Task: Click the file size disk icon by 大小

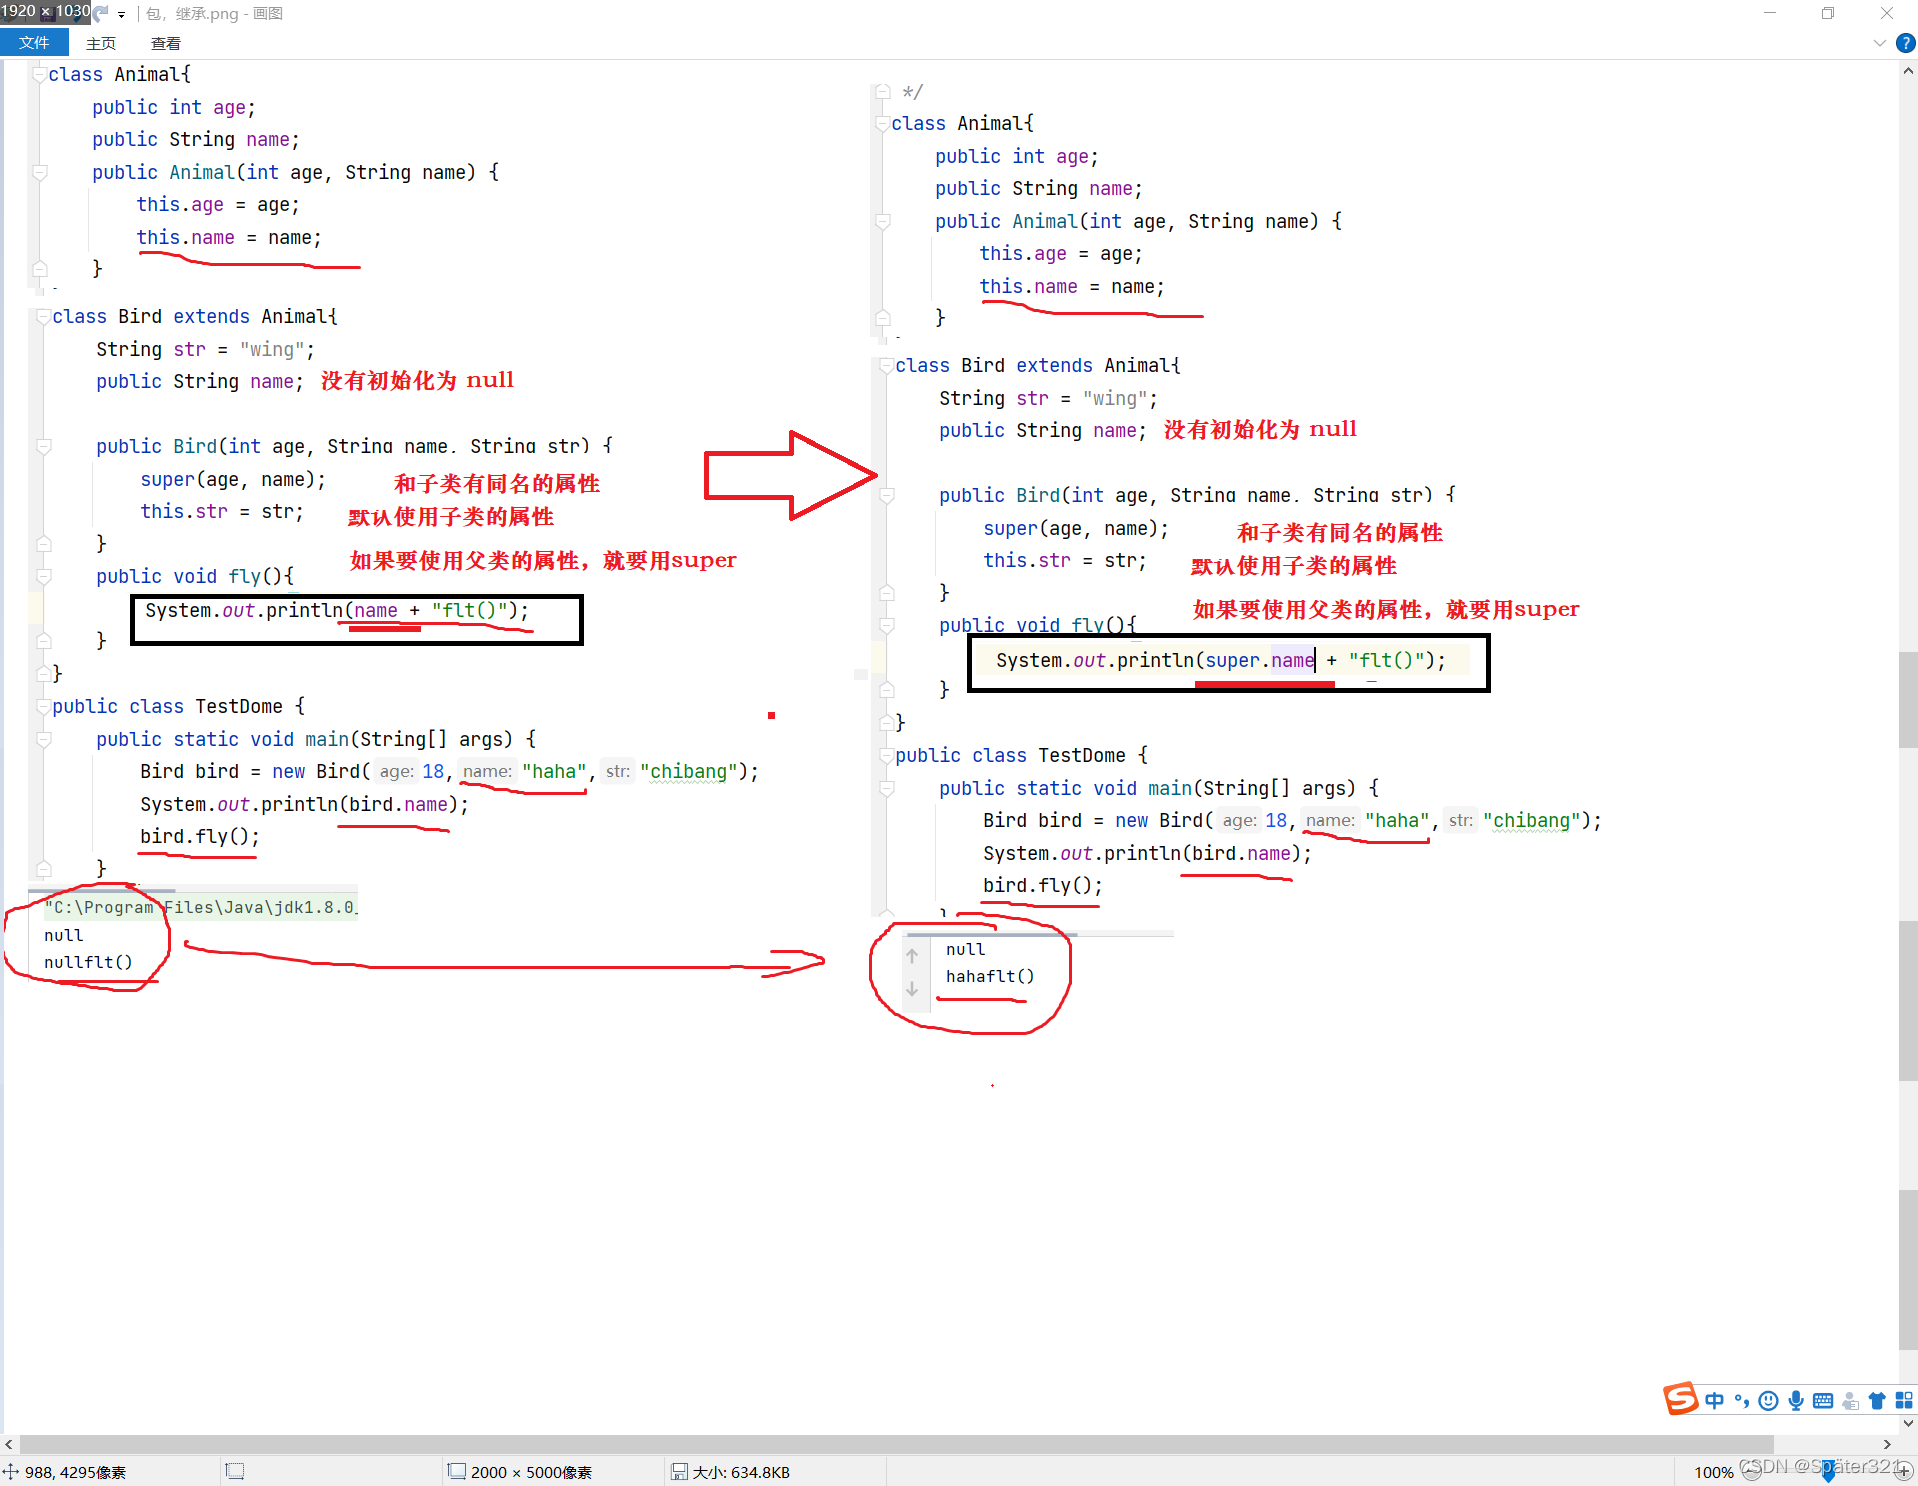Action: [x=680, y=1471]
